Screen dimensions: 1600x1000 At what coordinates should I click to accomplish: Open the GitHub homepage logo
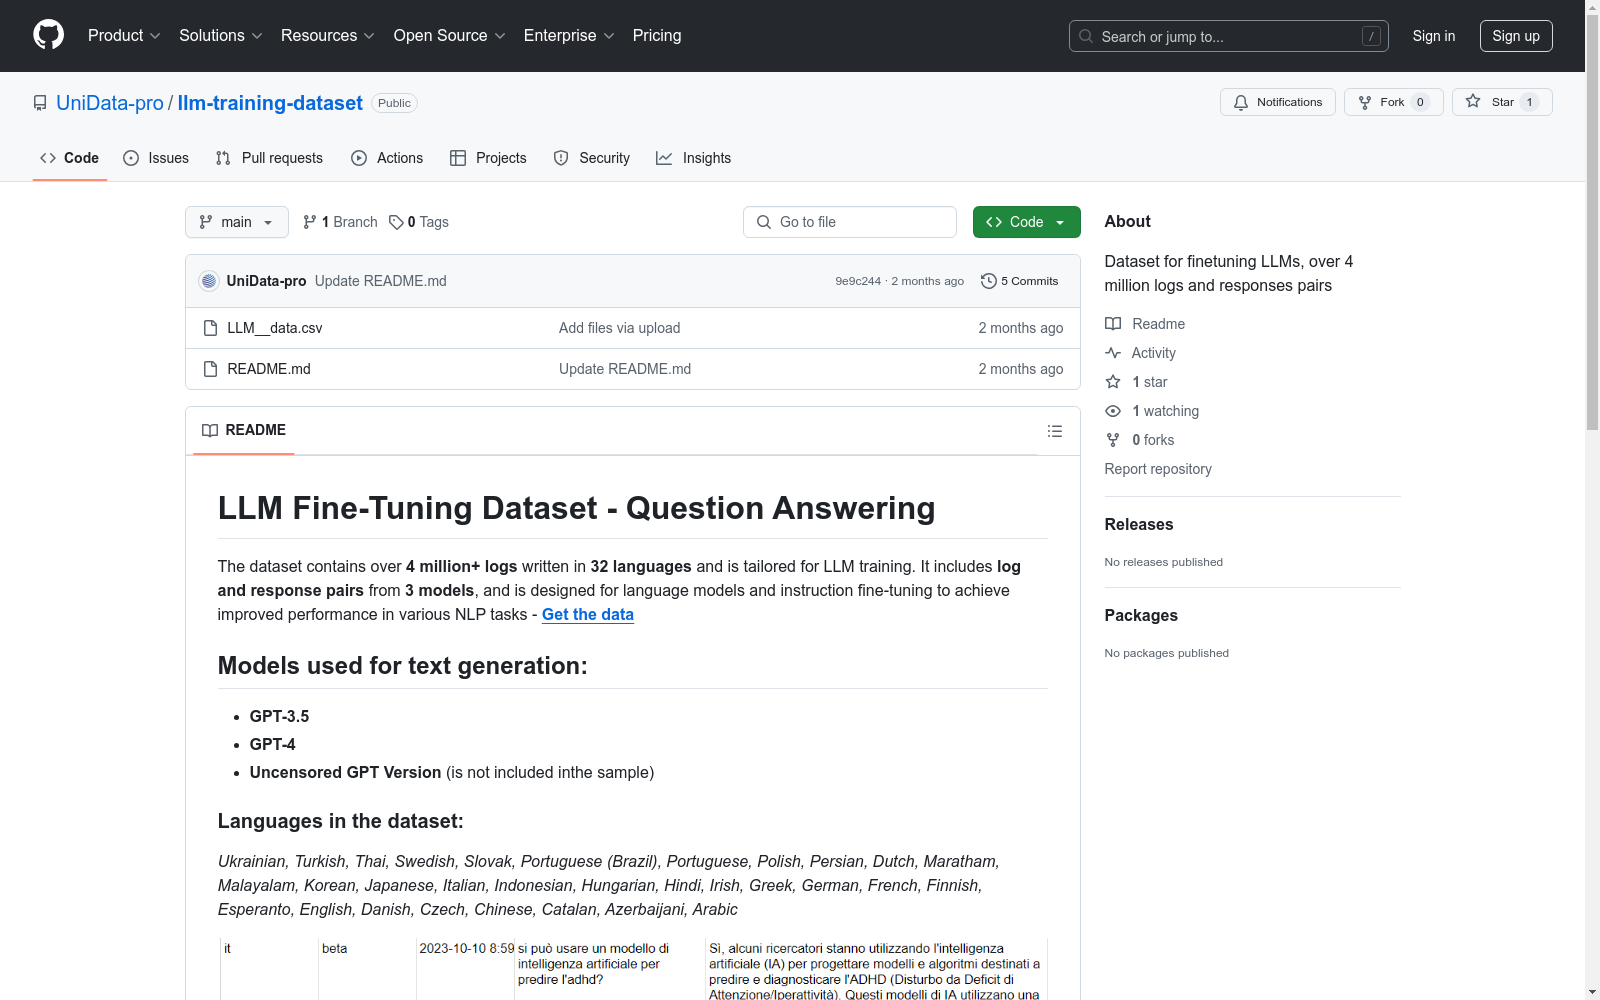click(48, 35)
